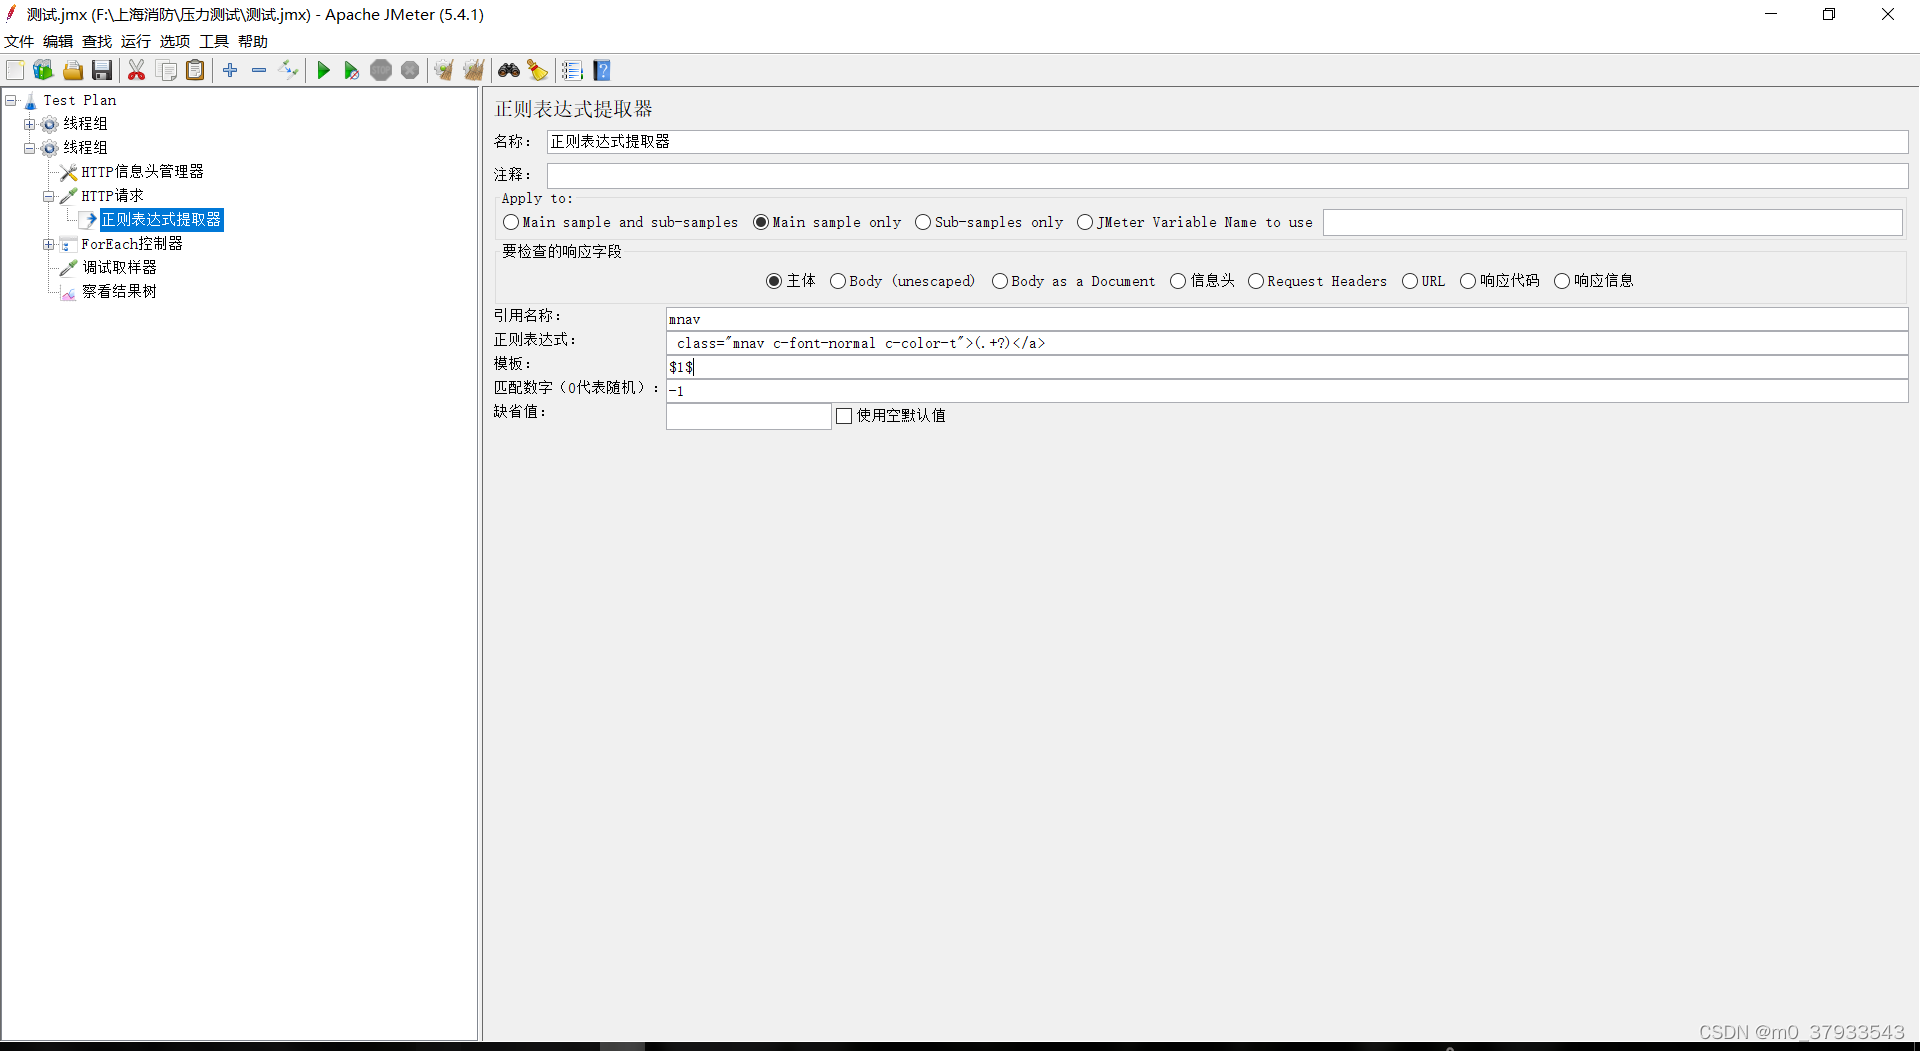Open 编辑 menu
Screen dimensions: 1920x1051
[x=58, y=41]
